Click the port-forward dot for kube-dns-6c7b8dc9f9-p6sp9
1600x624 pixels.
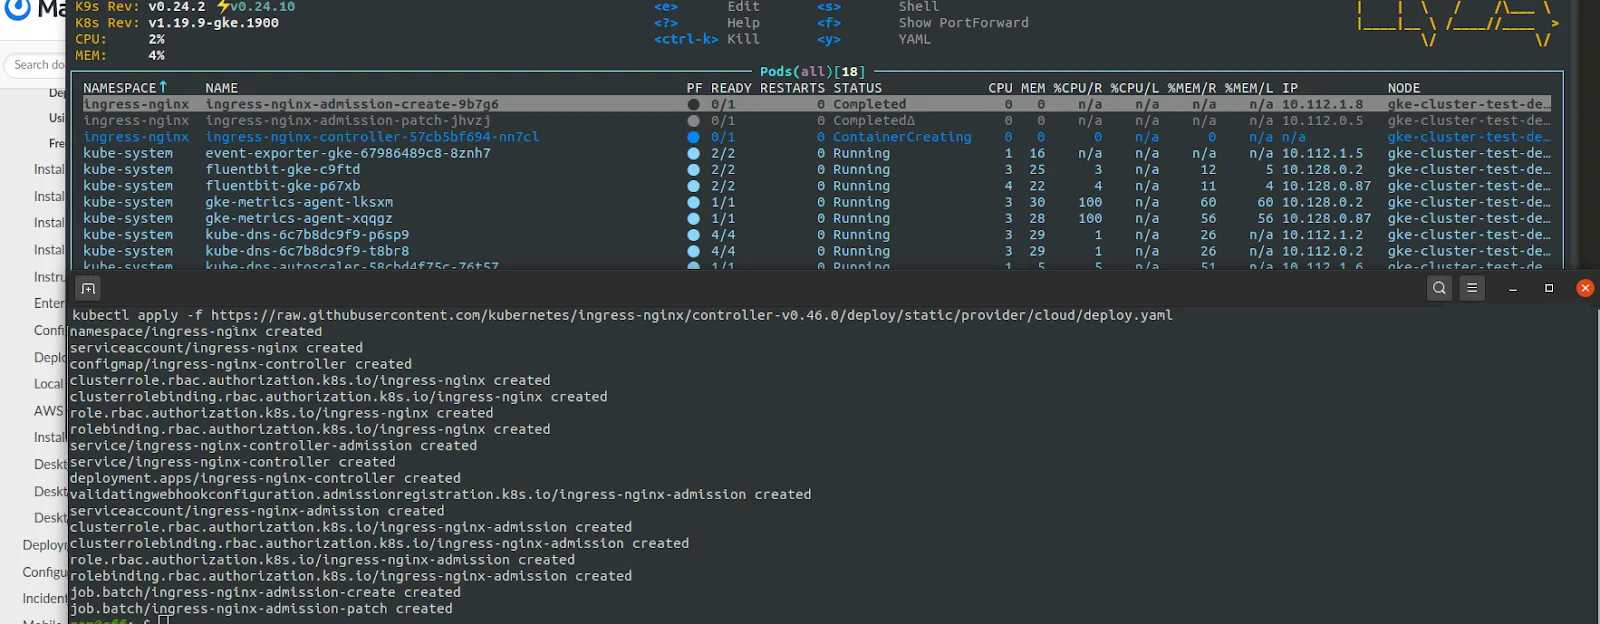pos(693,235)
